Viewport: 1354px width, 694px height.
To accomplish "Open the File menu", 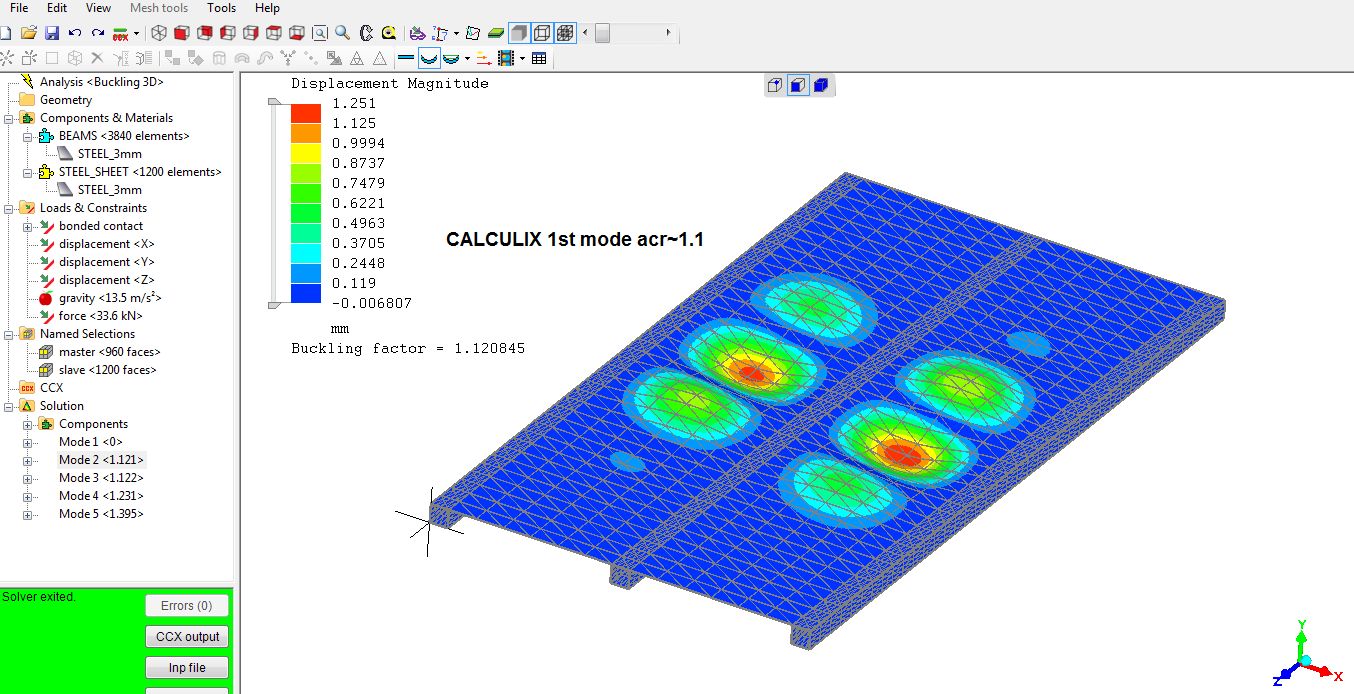I will pyautogui.click(x=19, y=8).
